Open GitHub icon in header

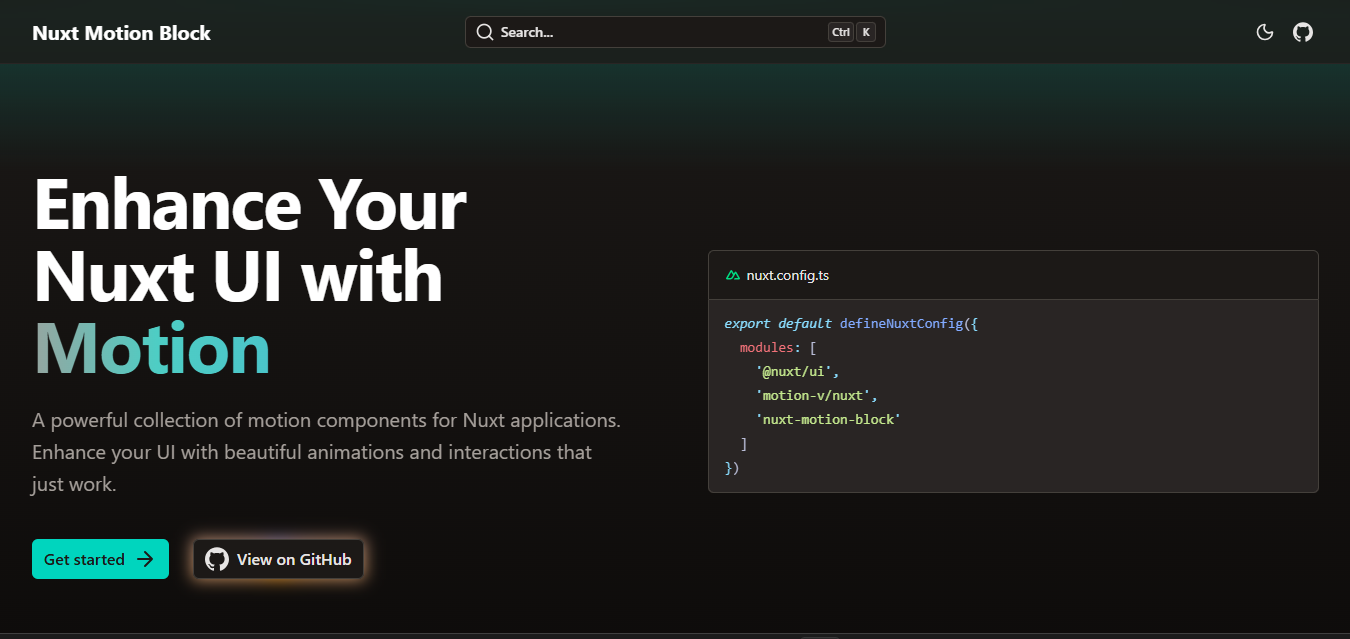(x=1303, y=32)
